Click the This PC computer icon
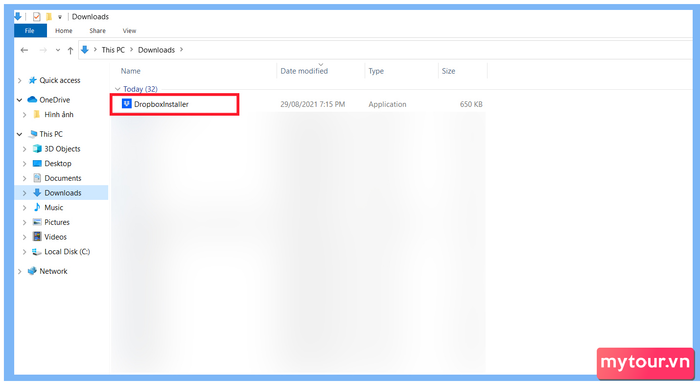The width and height of the screenshot is (700, 387). 33,134
